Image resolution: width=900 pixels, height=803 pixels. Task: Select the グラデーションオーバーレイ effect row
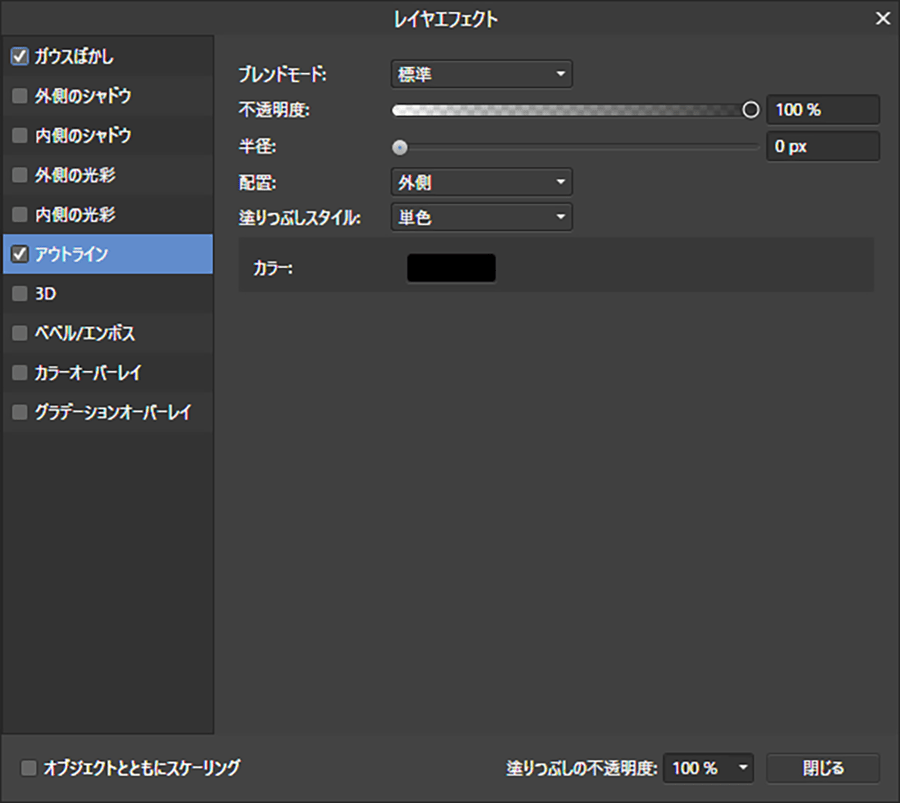pos(108,412)
